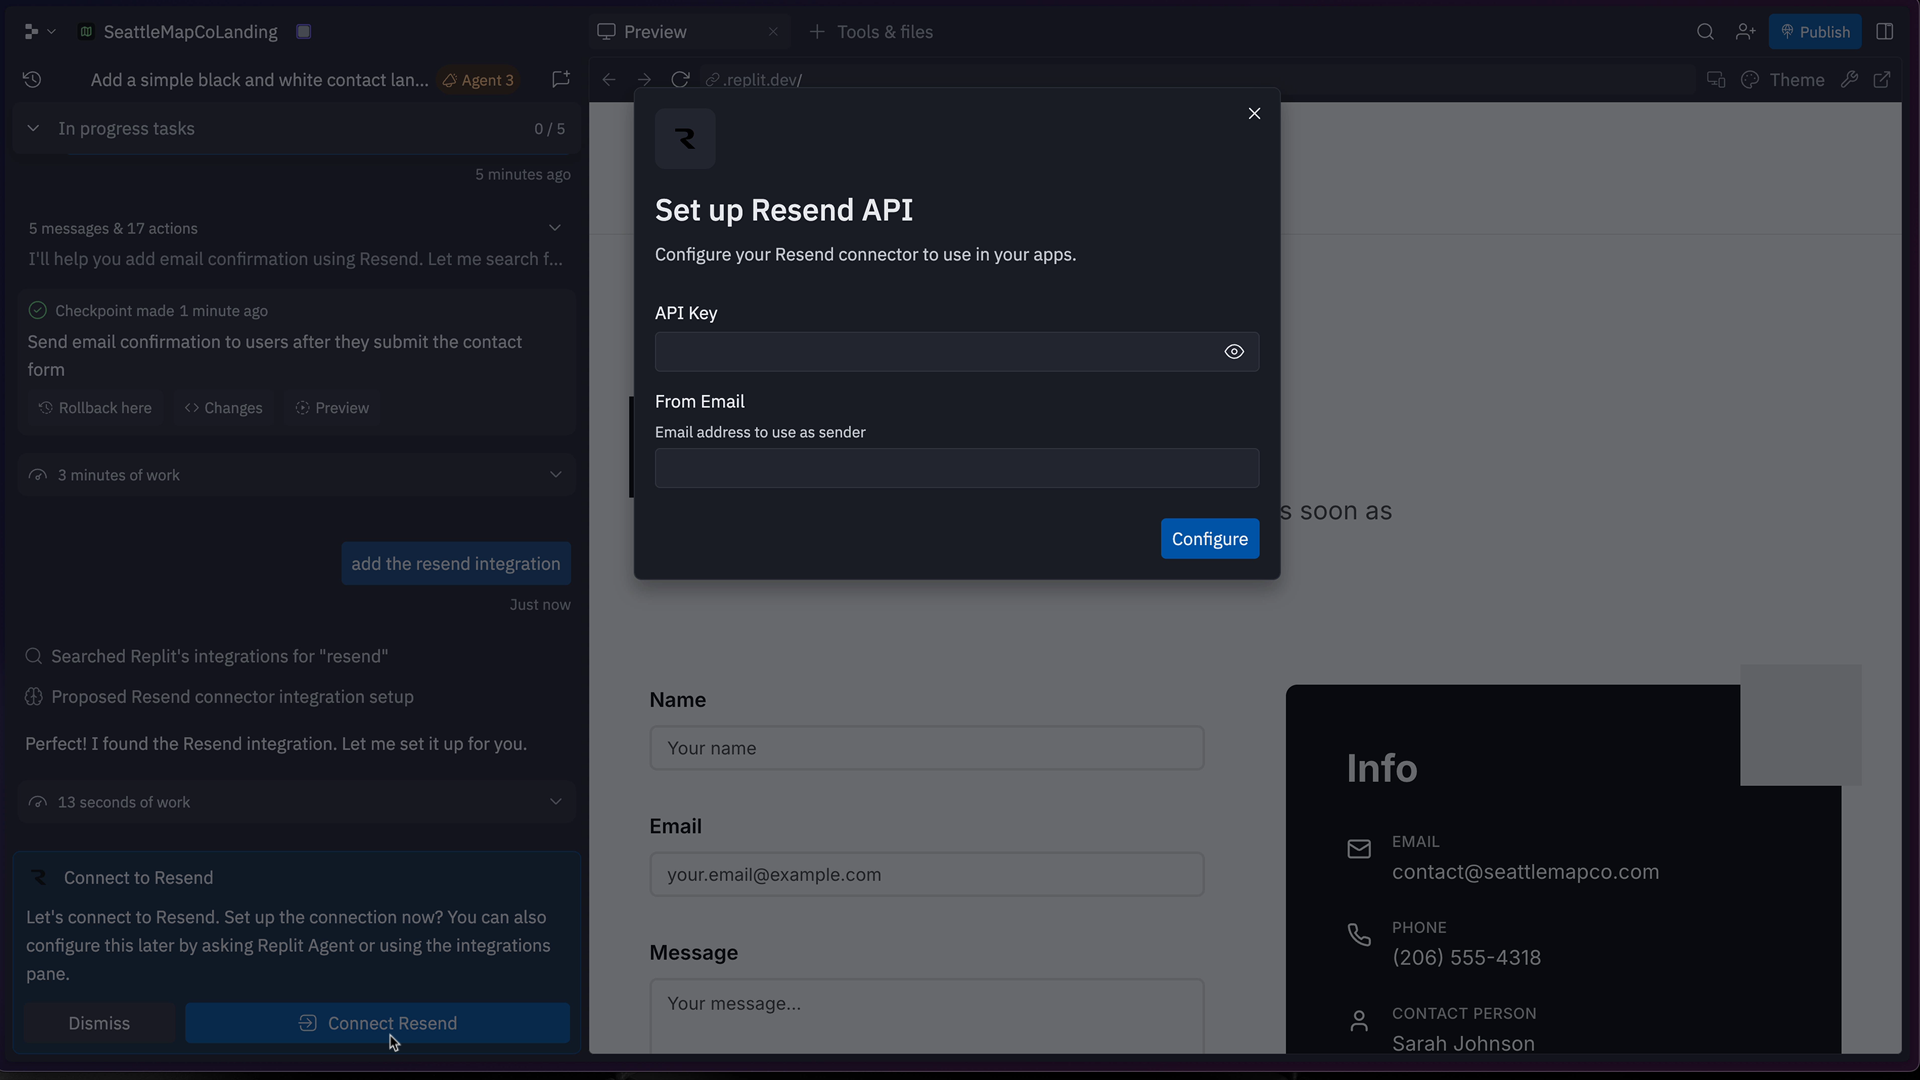Screen dimensions: 1920x1080
Task: Open the search magnifier icon
Action: (x=1705, y=32)
